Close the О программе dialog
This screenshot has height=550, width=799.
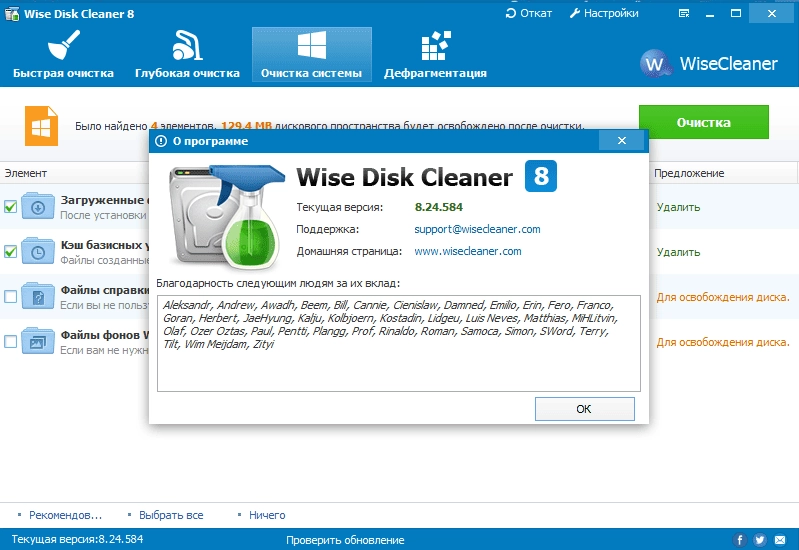pyautogui.click(x=622, y=141)
